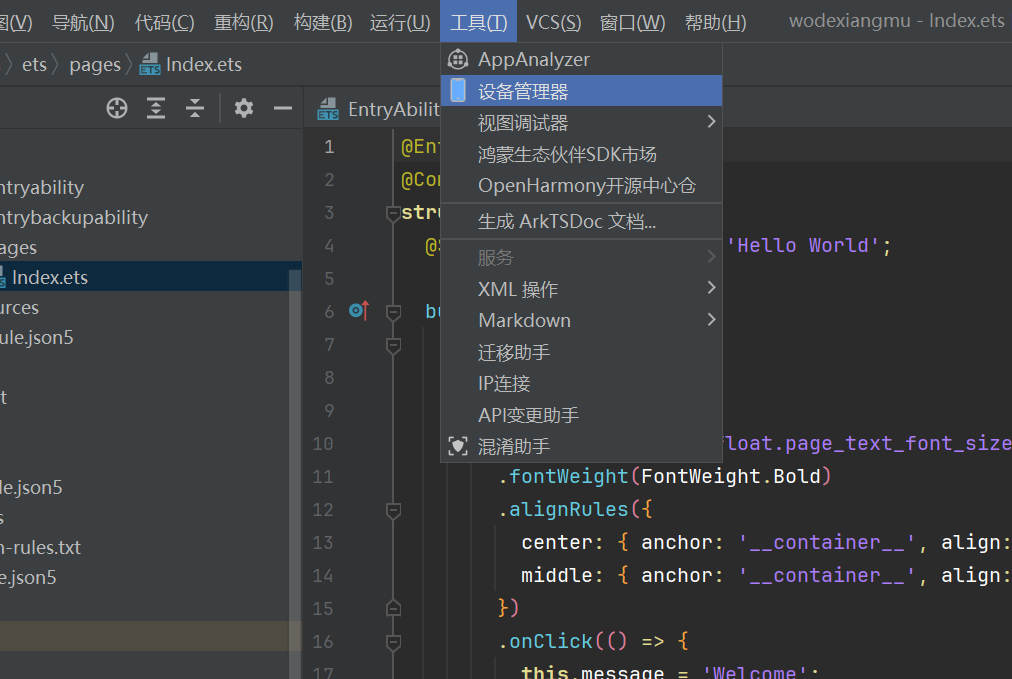The width and height of the screenshot is (1012, 679).
Task: Click the Expand All icon
Action: [156, 108]
